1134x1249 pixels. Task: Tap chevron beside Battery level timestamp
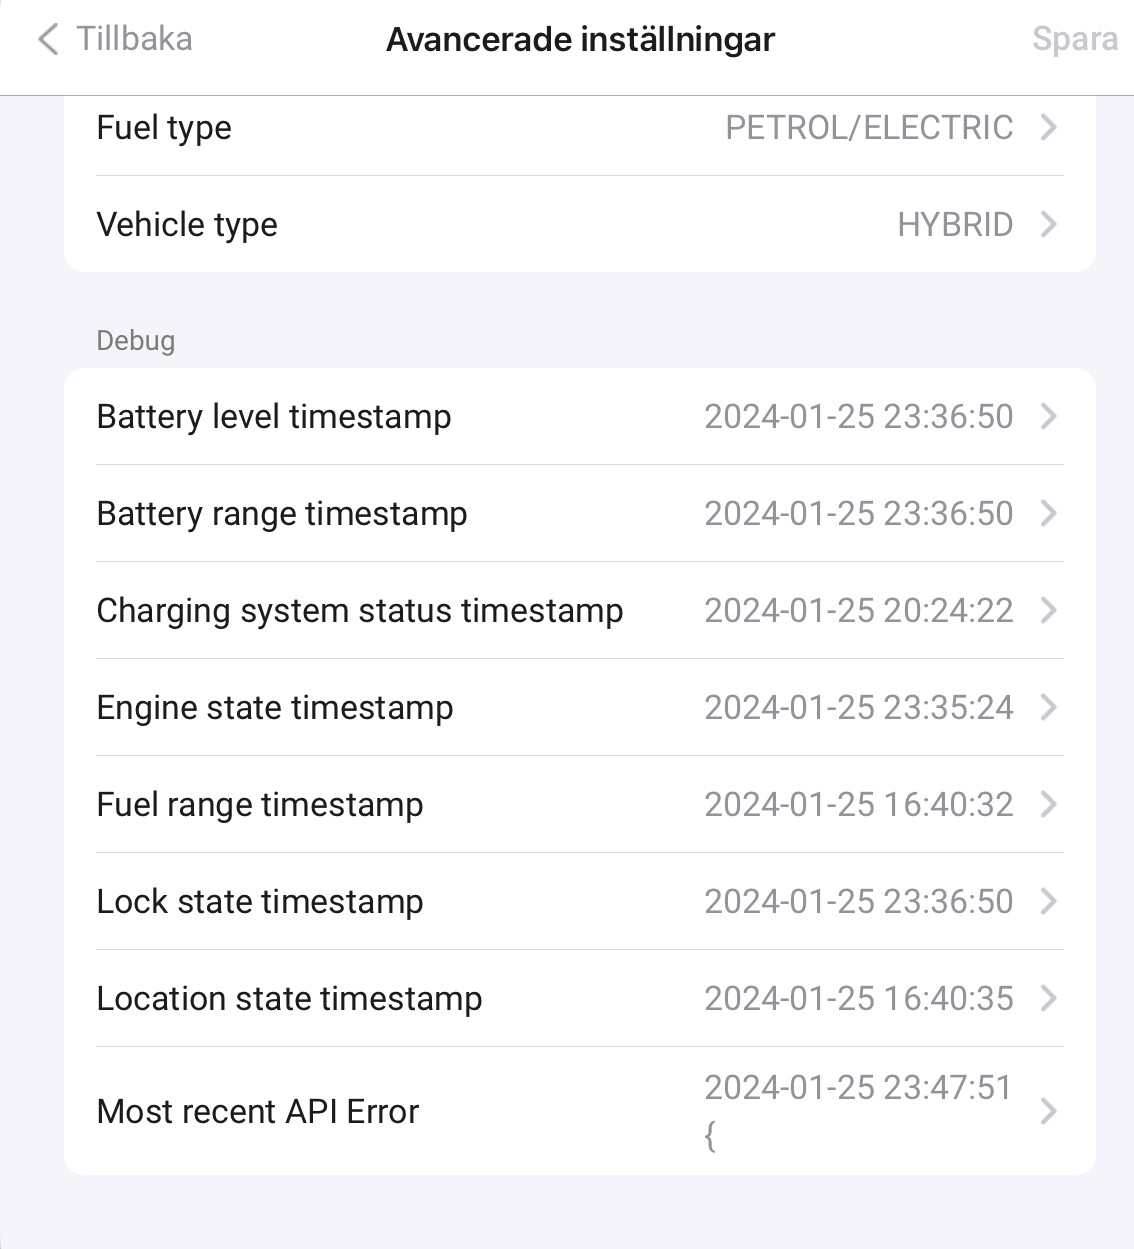[x=1048, y=417]
